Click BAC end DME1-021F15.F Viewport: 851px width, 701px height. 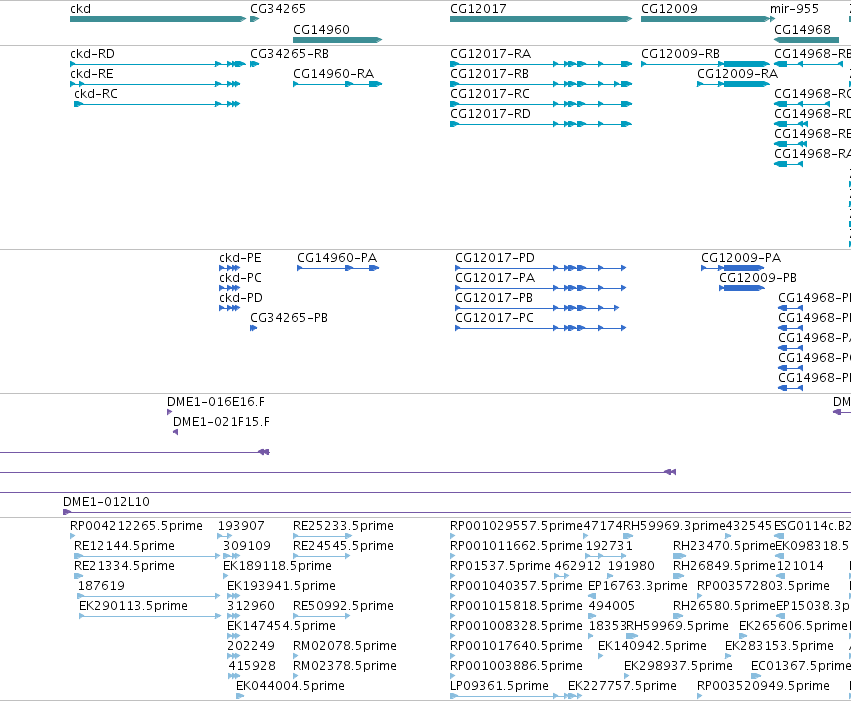[x=221, y=422]
